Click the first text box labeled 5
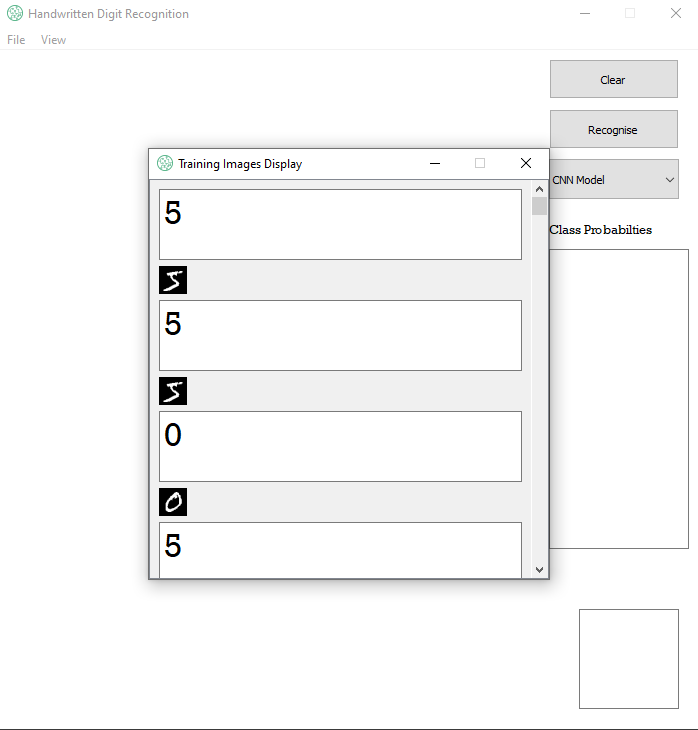The image size is (698, 730). coord(340,224)
